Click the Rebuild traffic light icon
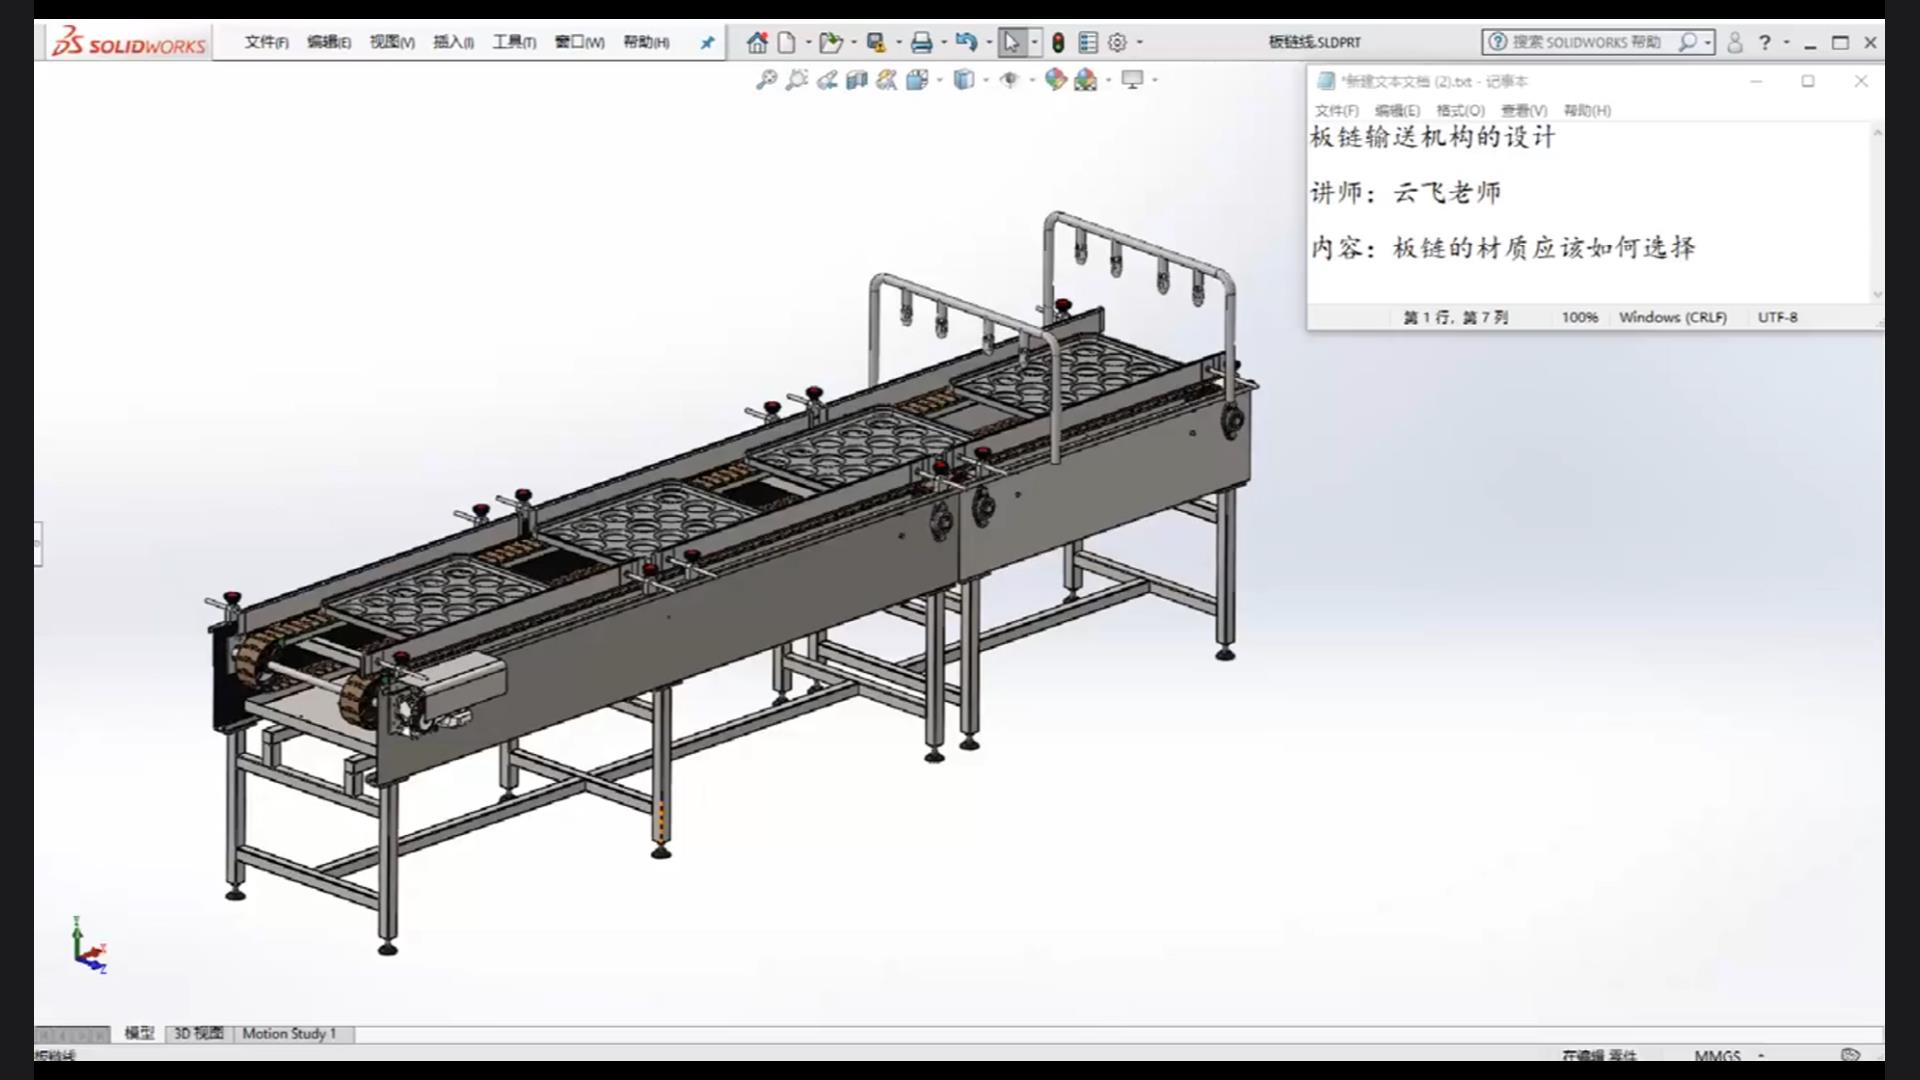The image size is (1920, 1080). tap(1058, 42)
